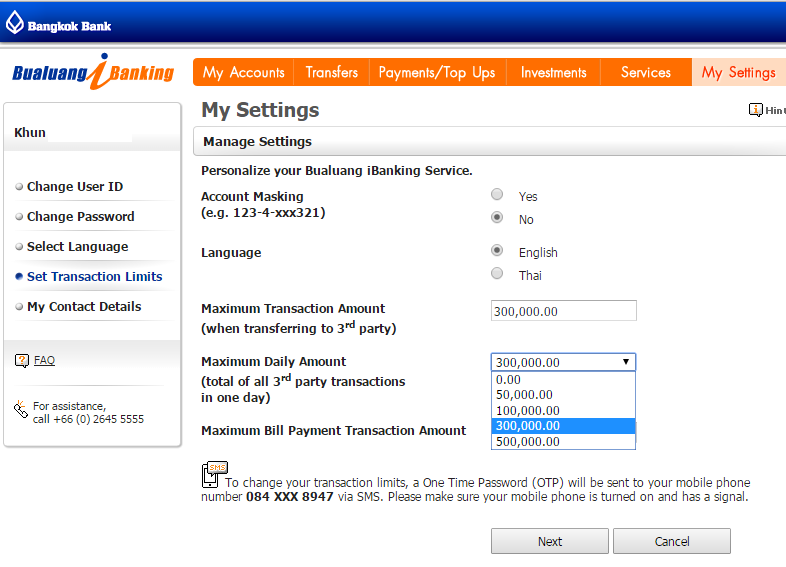Click the Cancel button
Image resolution: width=786 pixels, height=567 pixels.
pos(672,541)
